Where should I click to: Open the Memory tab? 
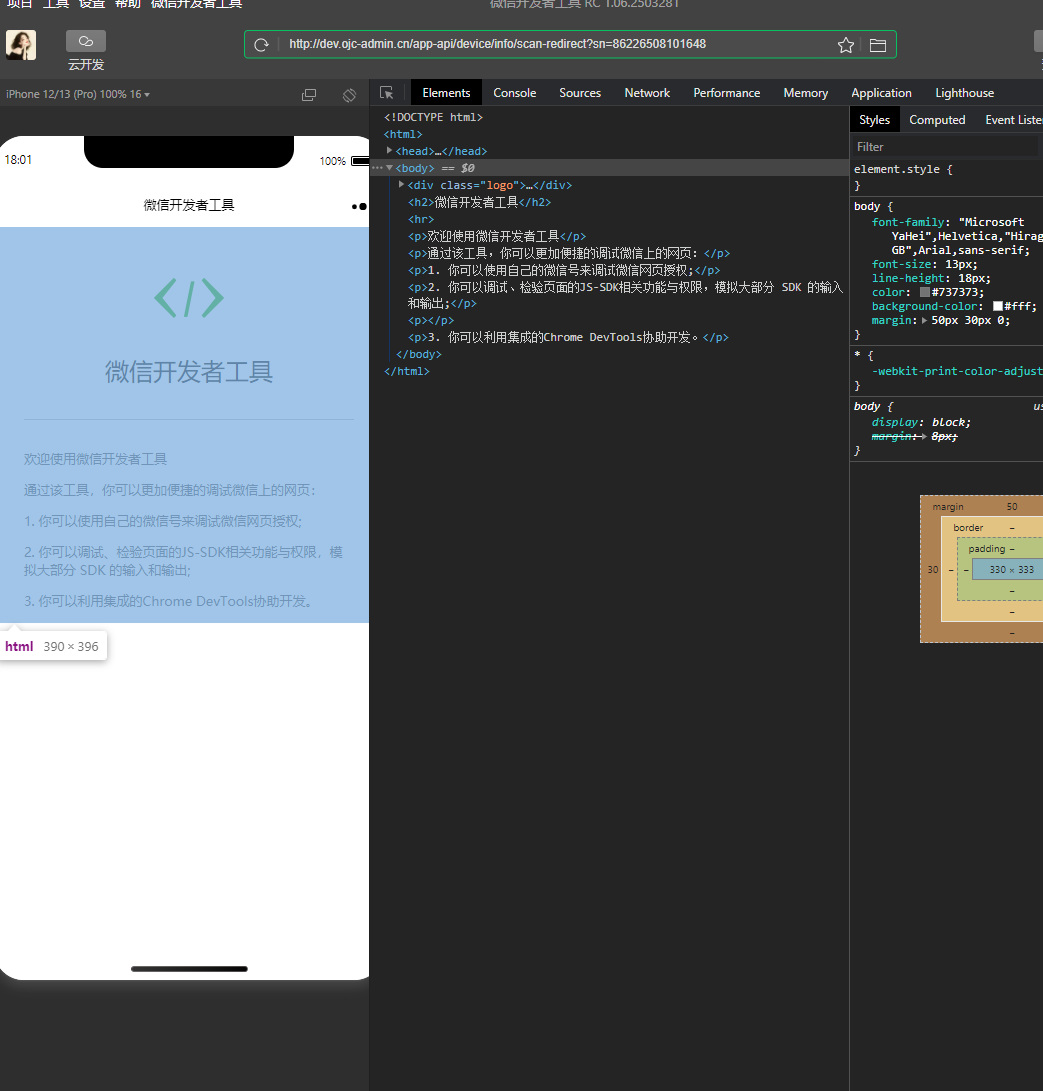tap(805, 93)
